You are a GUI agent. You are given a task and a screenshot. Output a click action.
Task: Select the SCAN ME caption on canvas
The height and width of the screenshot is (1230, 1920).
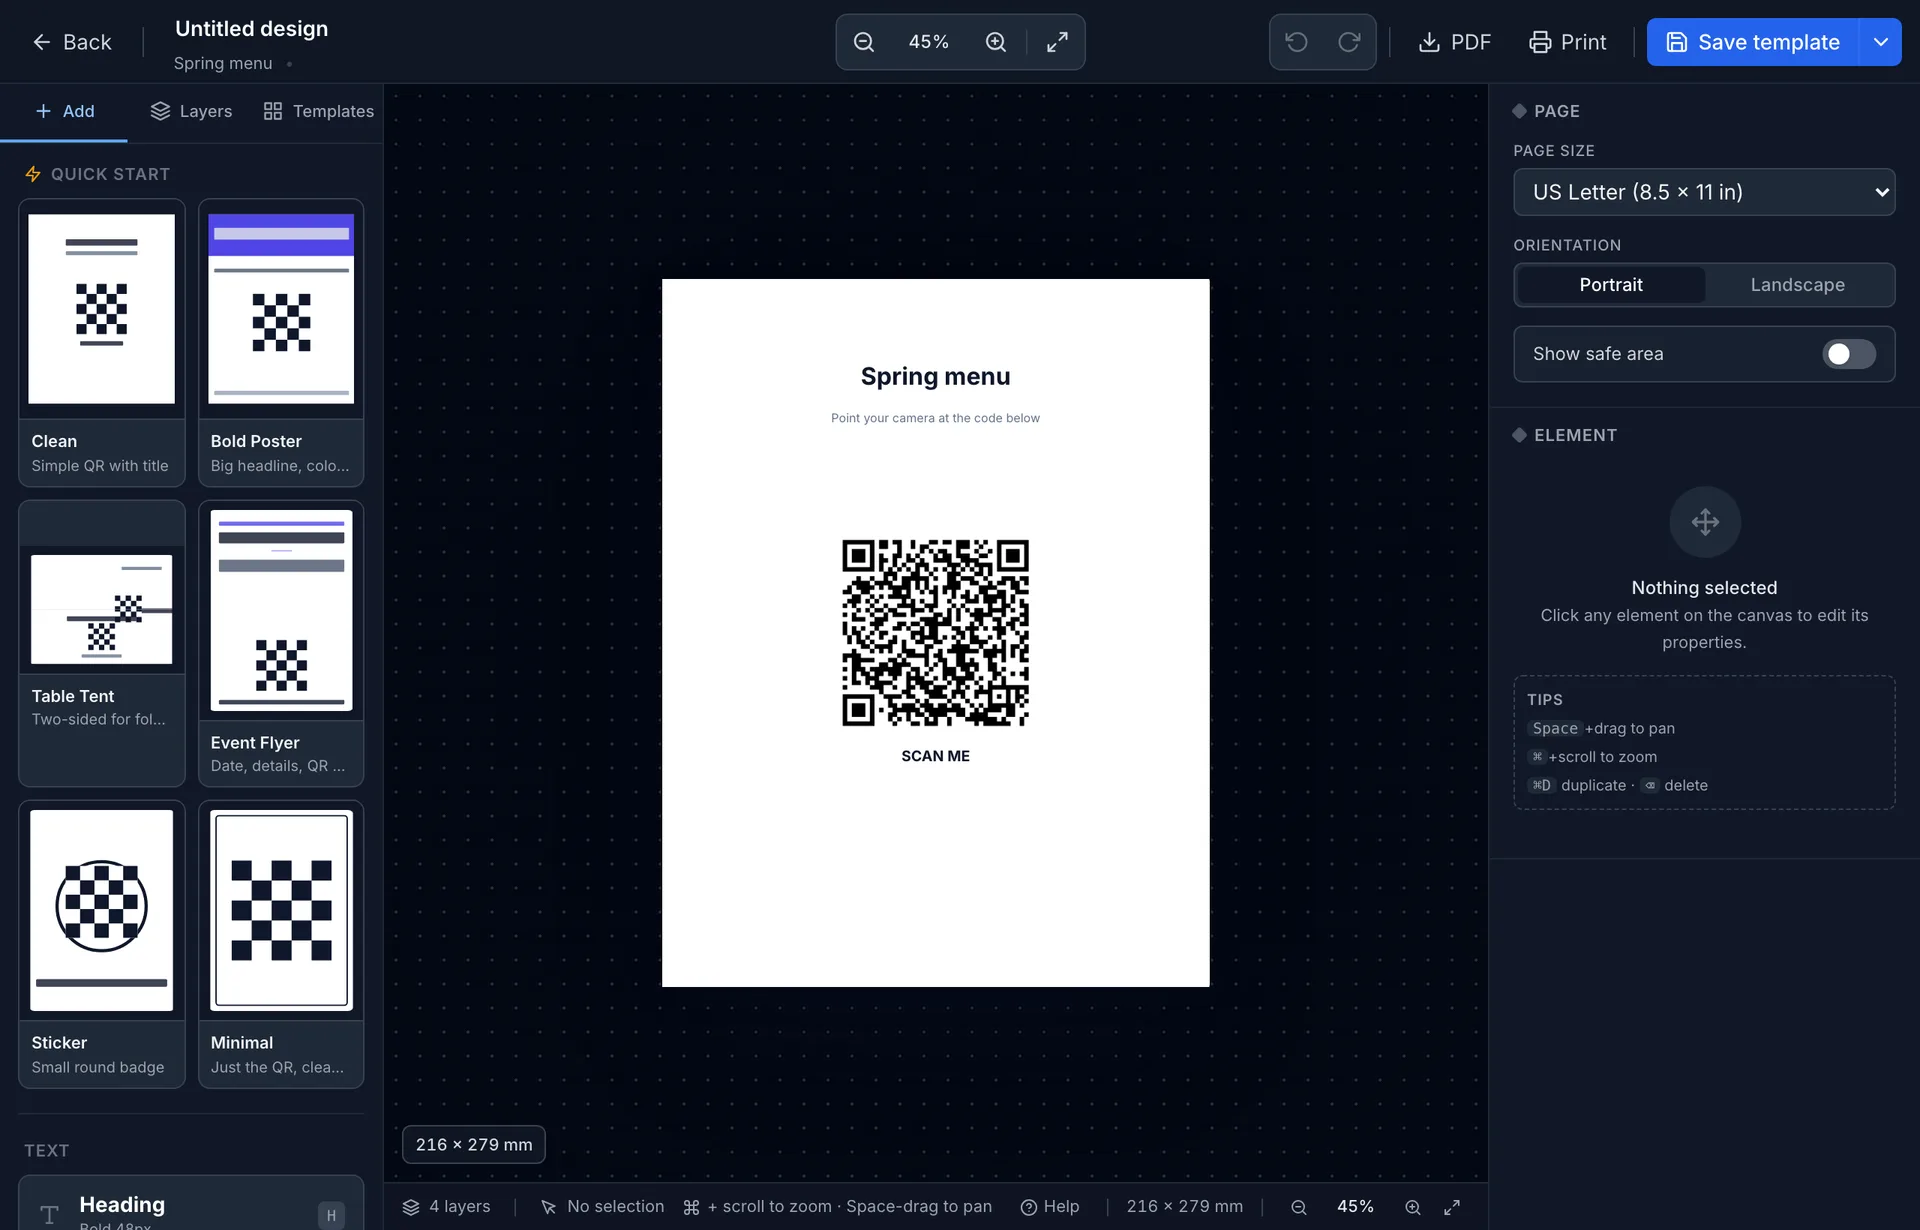935,756
